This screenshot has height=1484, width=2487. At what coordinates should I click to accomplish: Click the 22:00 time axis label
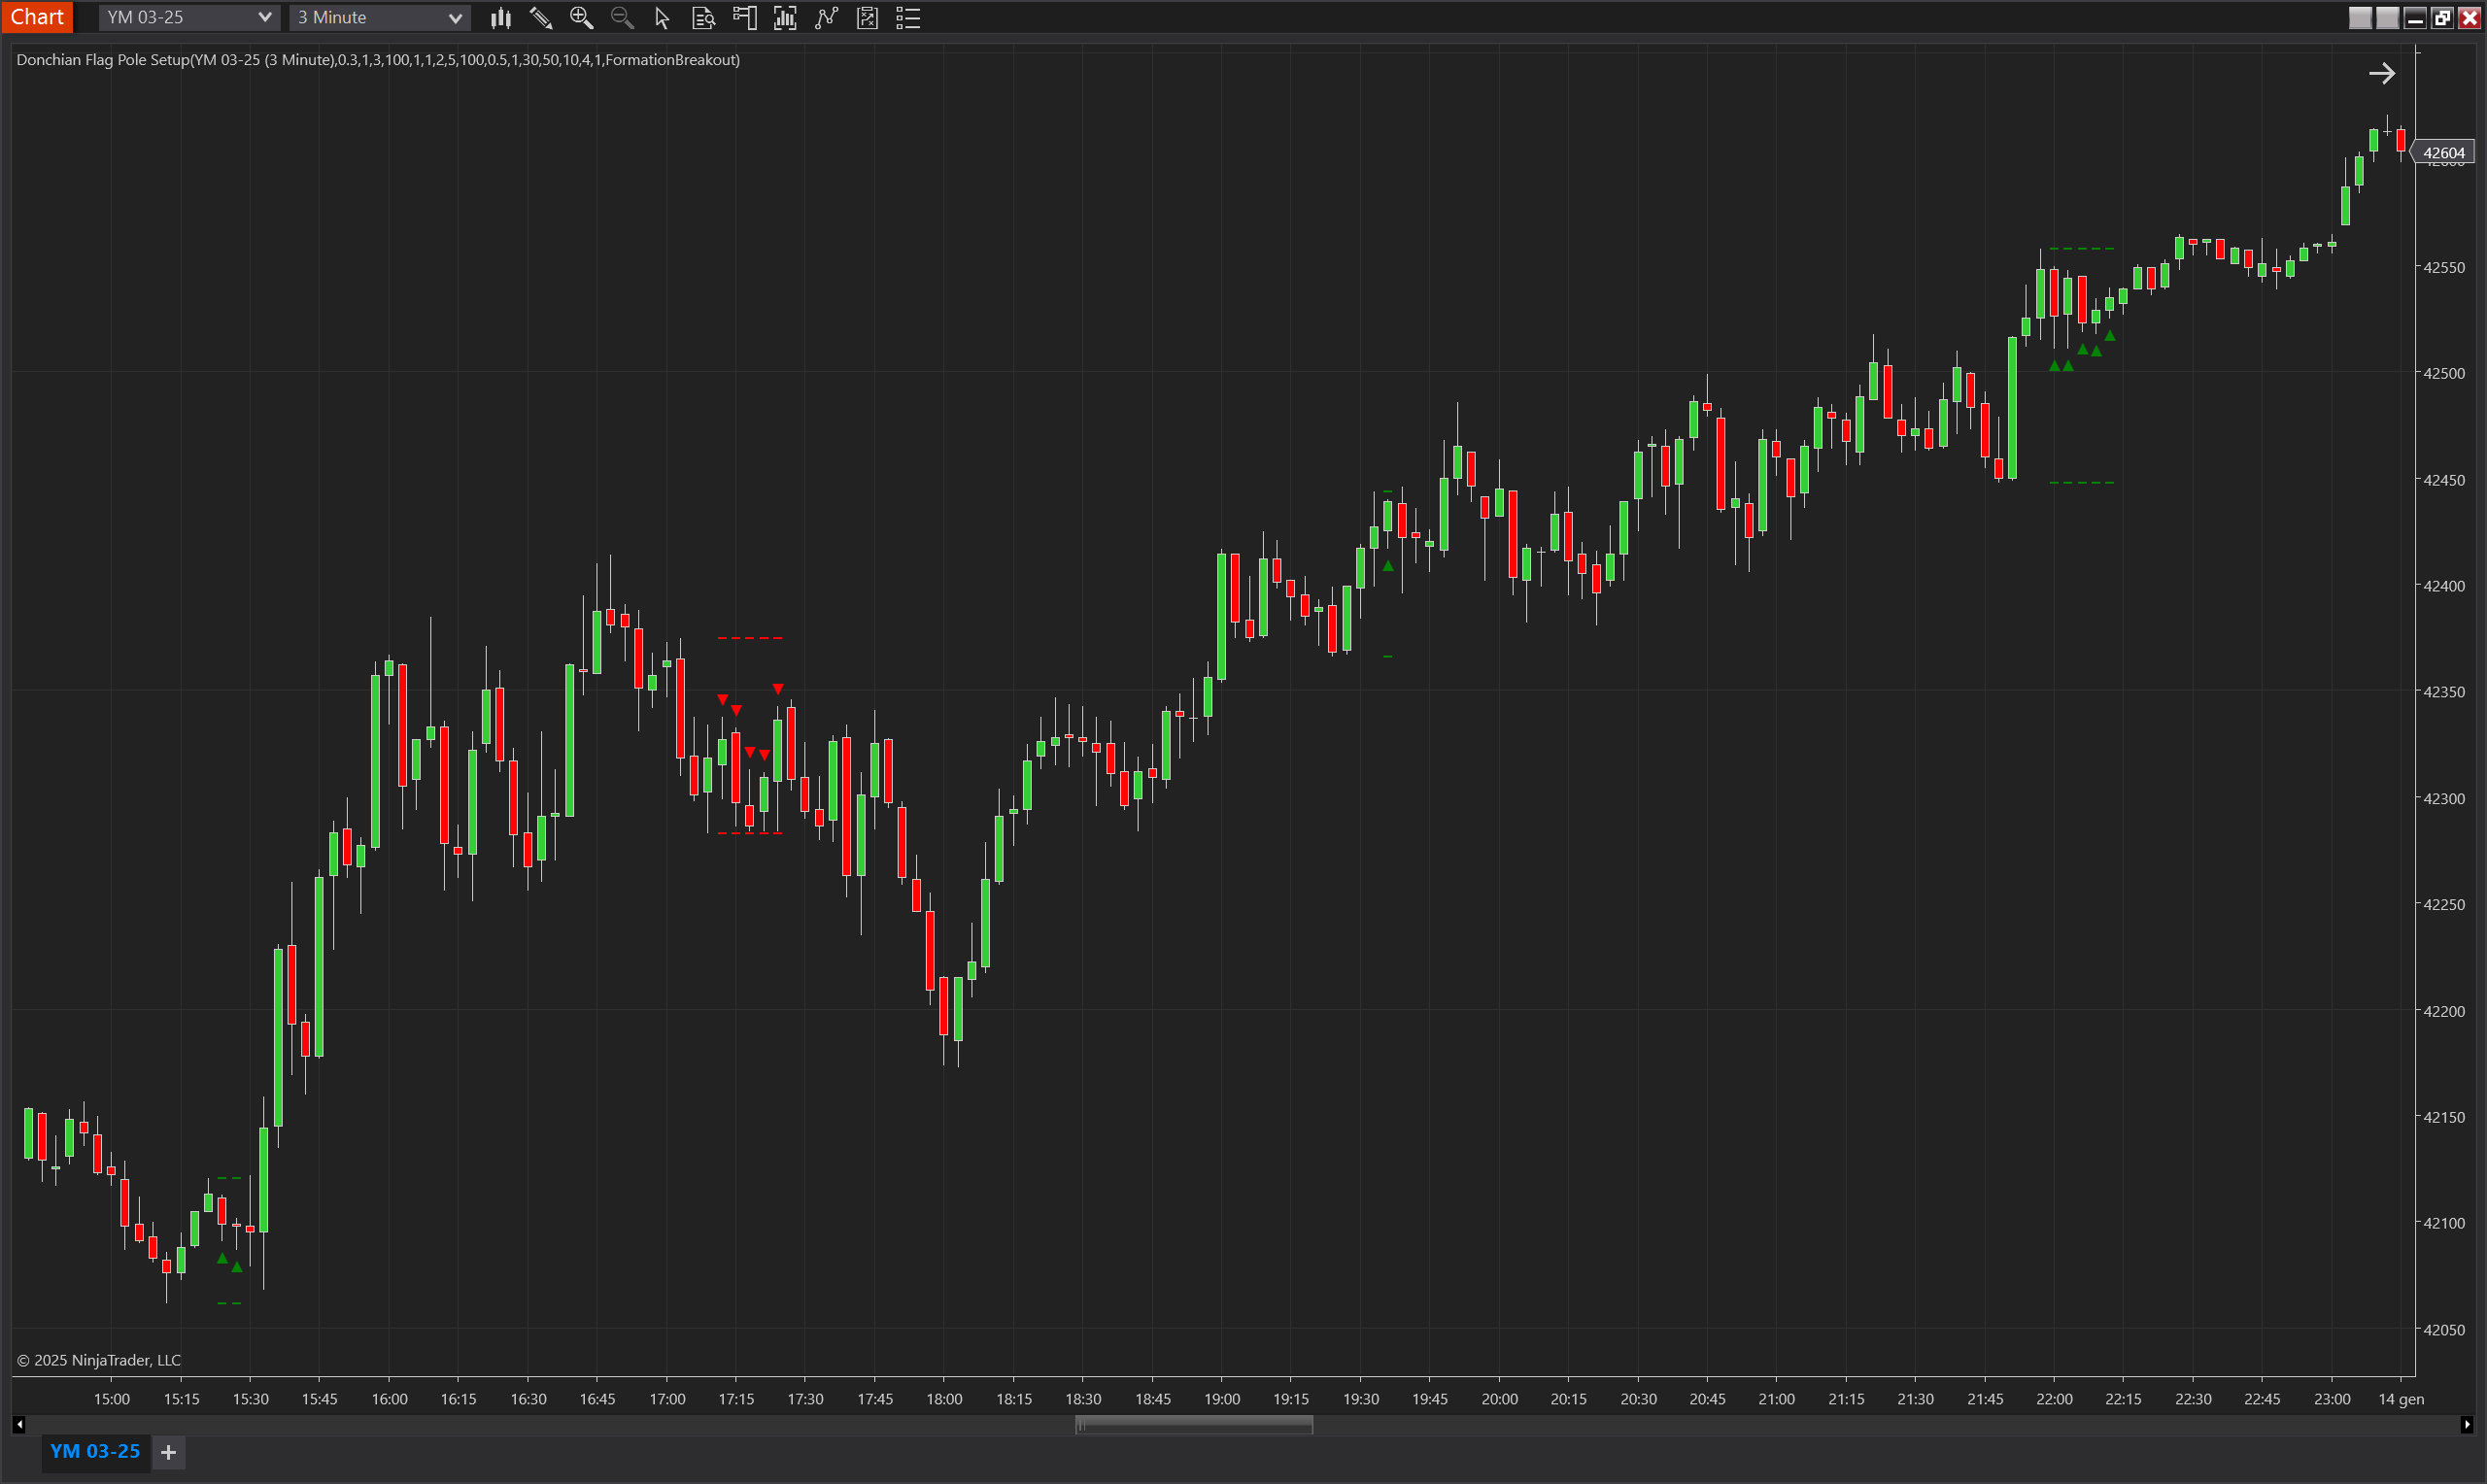click(x=2054, y=1398)
